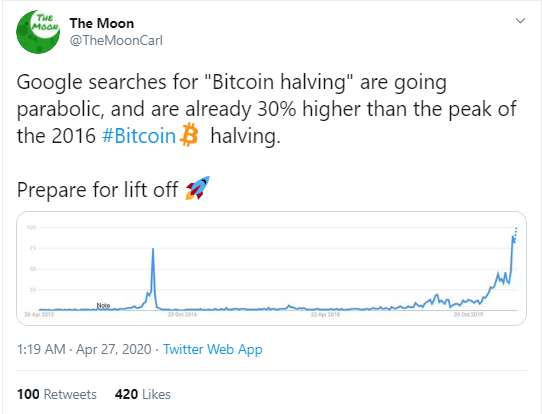Visit the @TheMoonCarl handle
The height and width of the screenshot is (414, 542).
[116, 40]
